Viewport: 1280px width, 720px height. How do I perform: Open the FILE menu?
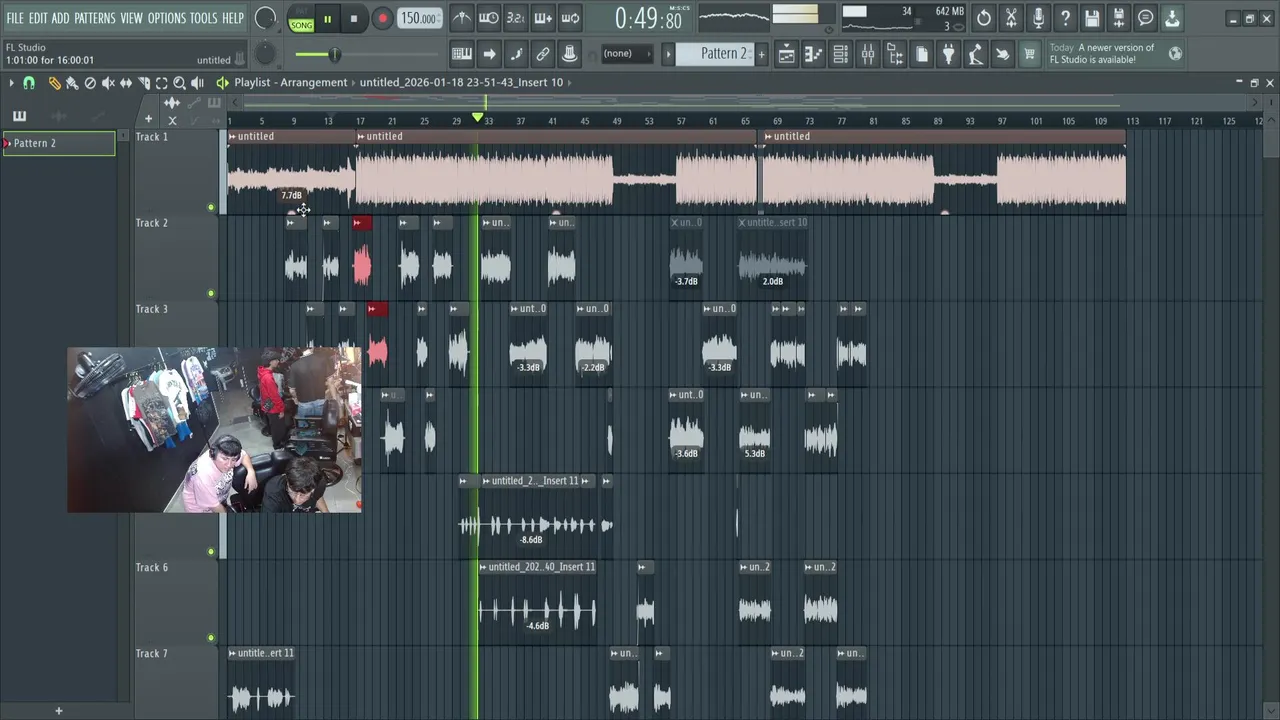coord(15,18)
